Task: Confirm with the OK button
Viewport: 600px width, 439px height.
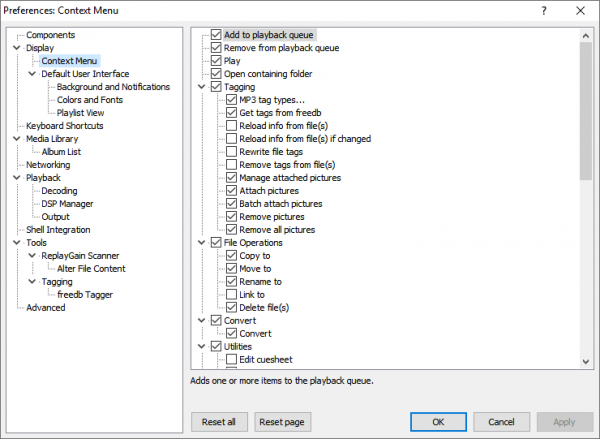Action: [x=439, y=421]
